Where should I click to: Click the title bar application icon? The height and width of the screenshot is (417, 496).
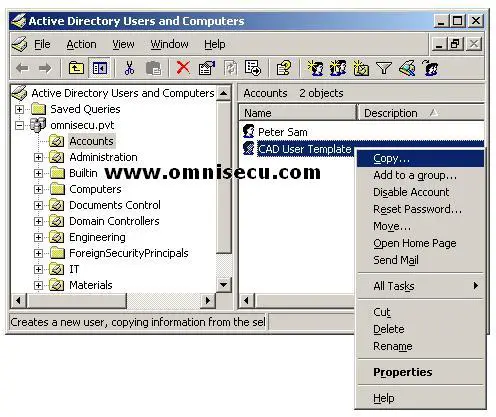coord(18,21)
